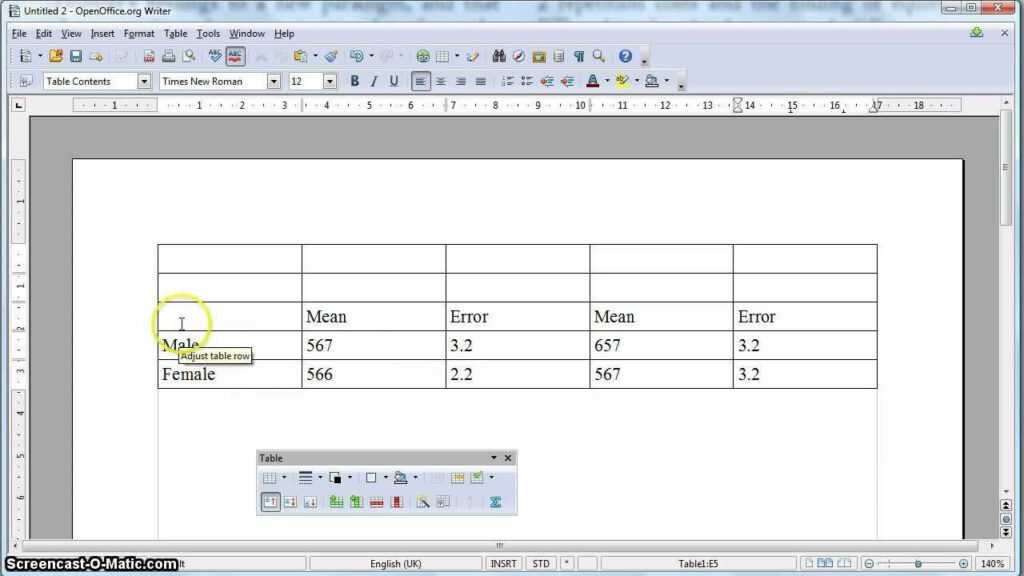Image resolution: width=1024 pixels, height=576 pixels.
Task: Open the Table menu
Action: click(x=176, y=33)
